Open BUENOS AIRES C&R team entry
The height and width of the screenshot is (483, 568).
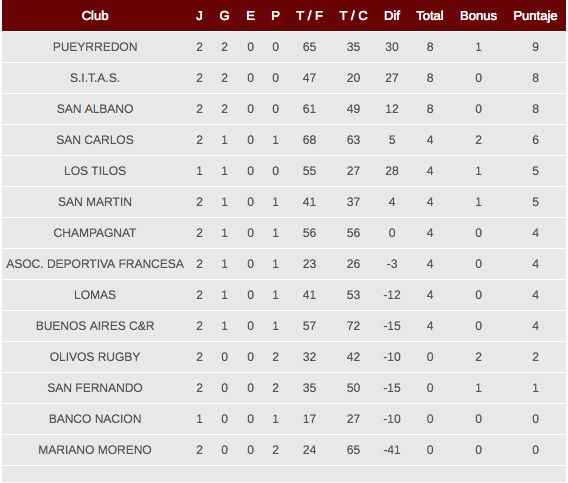pyautogui.click(x=95, y=326)
